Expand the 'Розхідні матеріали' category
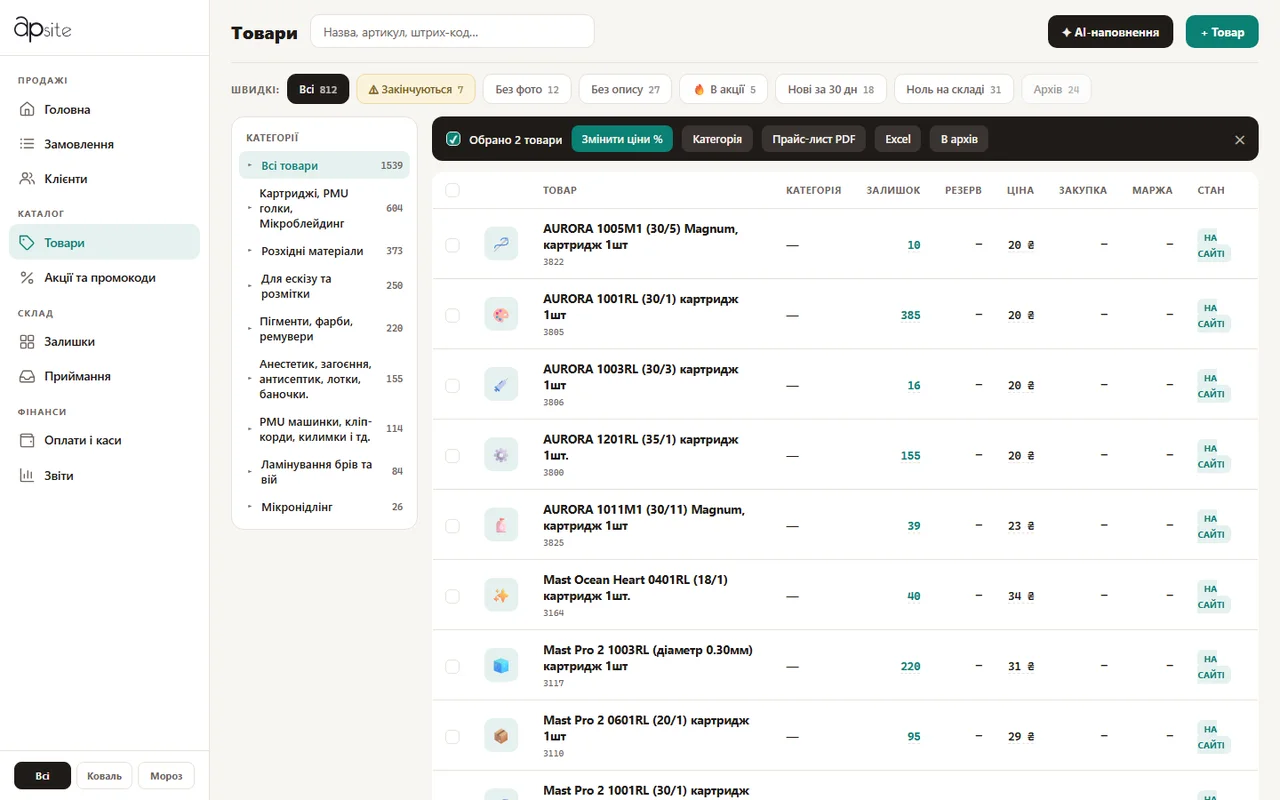1280x800 pixels. 250,251
